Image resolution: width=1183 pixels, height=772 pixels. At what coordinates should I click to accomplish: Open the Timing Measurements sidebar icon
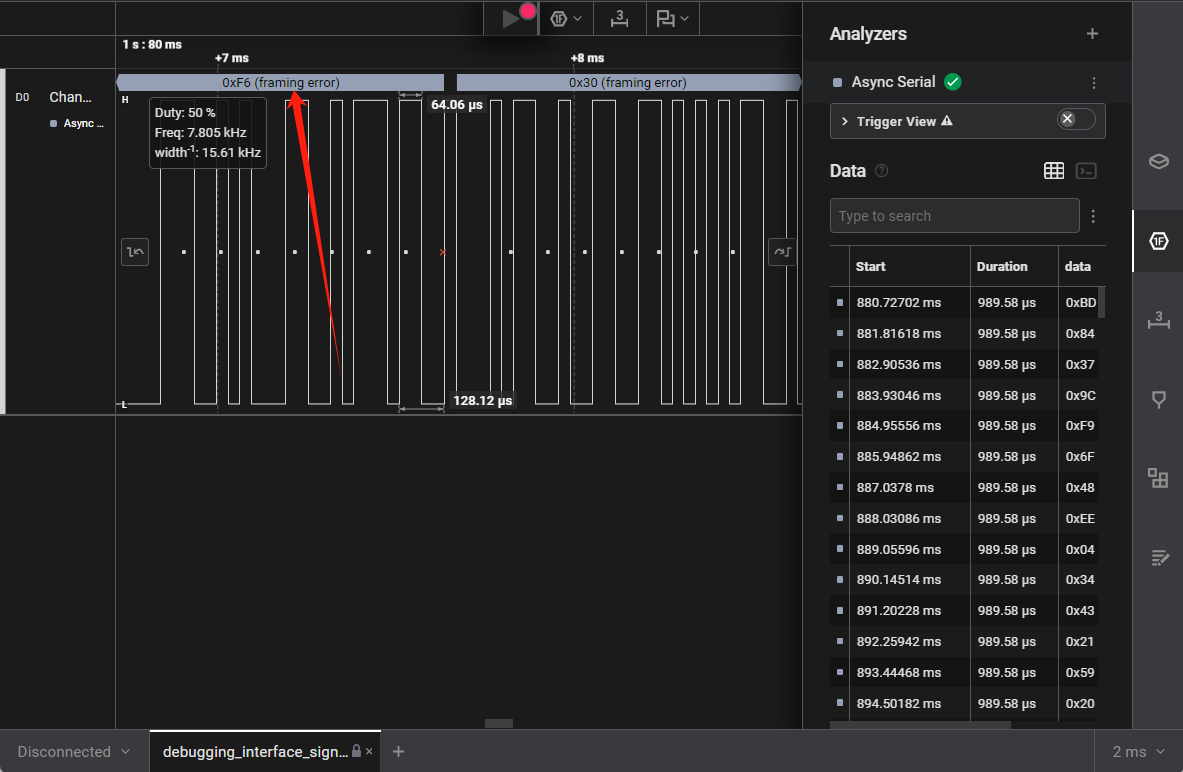pos(1158,320)
